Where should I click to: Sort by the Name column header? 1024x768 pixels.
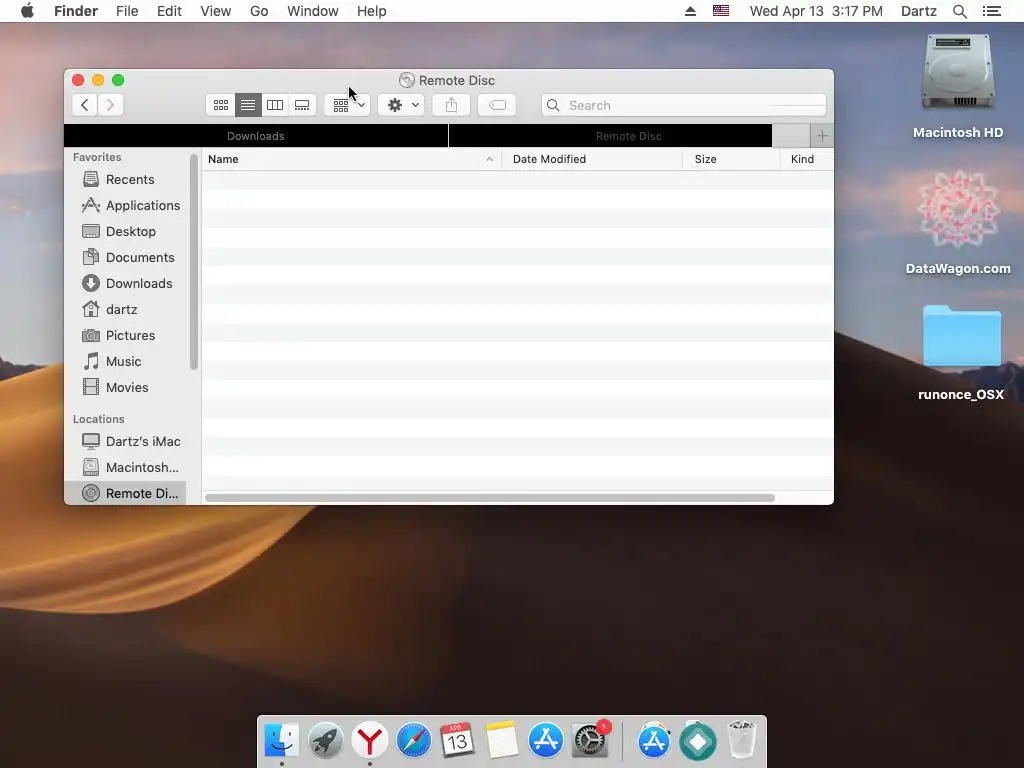click(x=351, y=159)
